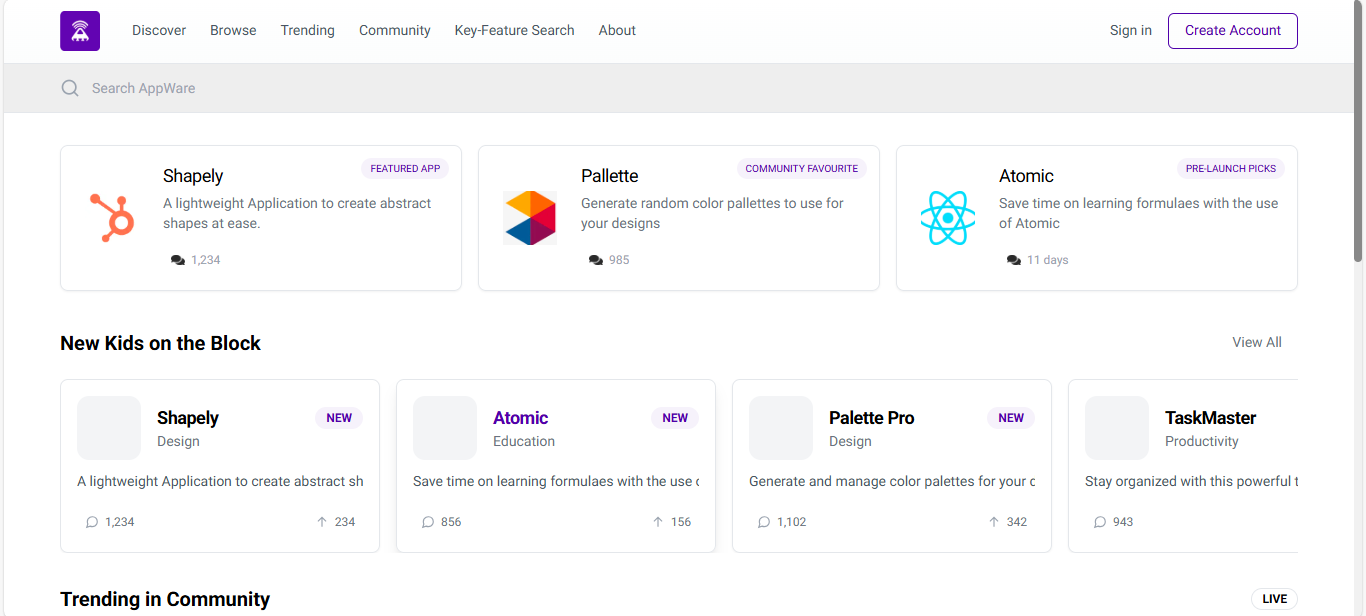
Task: Click the Create Account button
Action: (x=1232, y=30)
